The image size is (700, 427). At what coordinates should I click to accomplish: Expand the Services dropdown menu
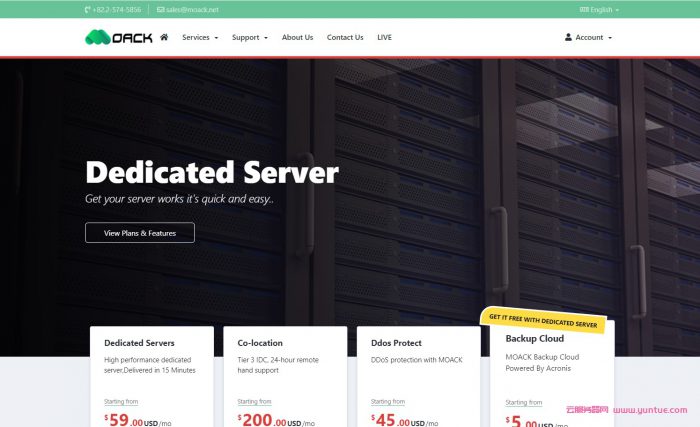click(200, 37)
